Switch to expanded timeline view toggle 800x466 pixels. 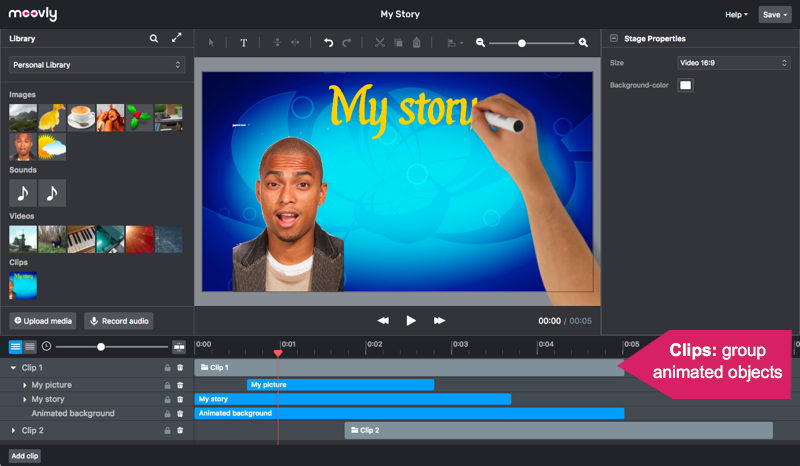click(x=16, y=346)
